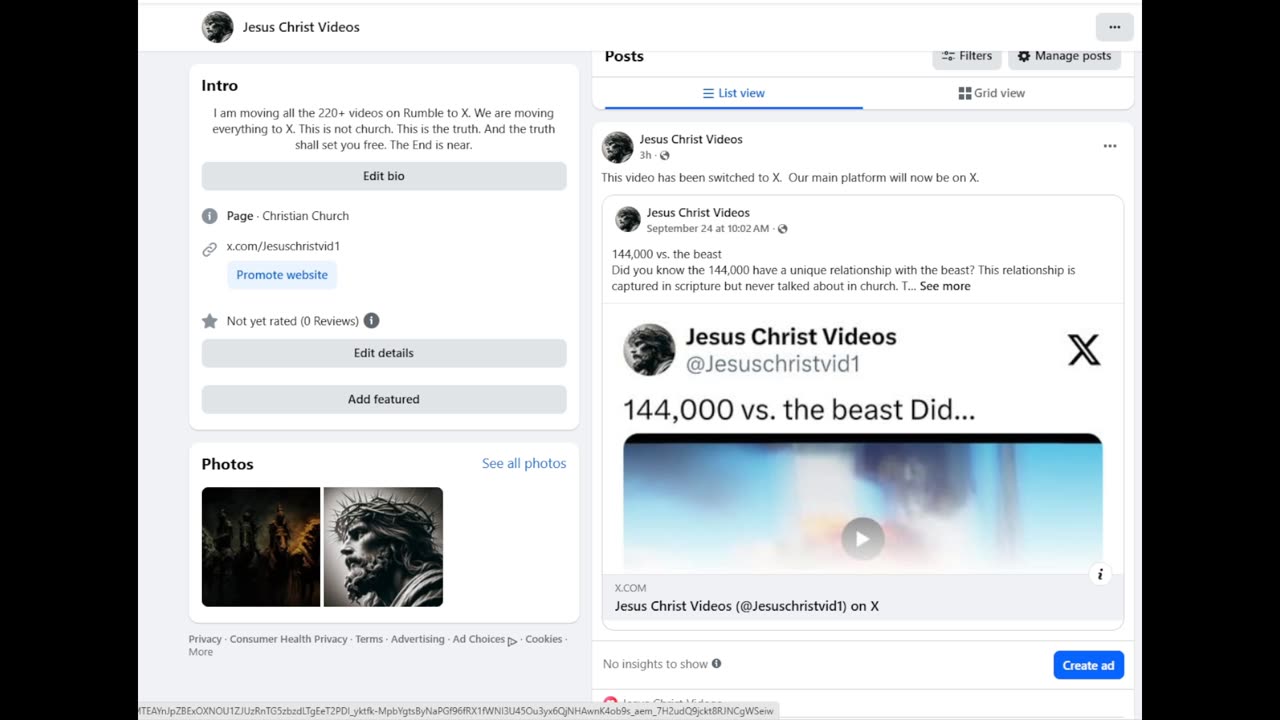Open the X.COM link title Jesus Christ Videos on X
The image size is (1280, 720).
[746, 606]
